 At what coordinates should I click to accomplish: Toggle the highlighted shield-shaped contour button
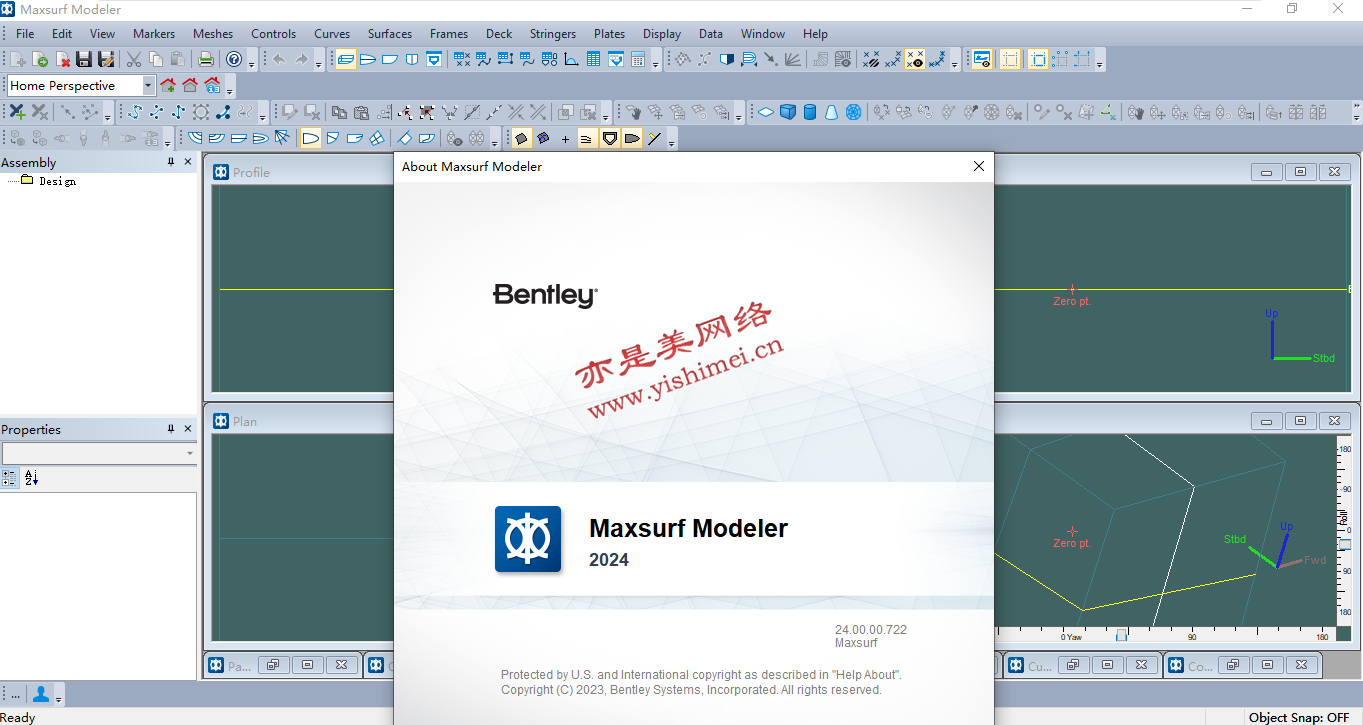pos(608,138)
